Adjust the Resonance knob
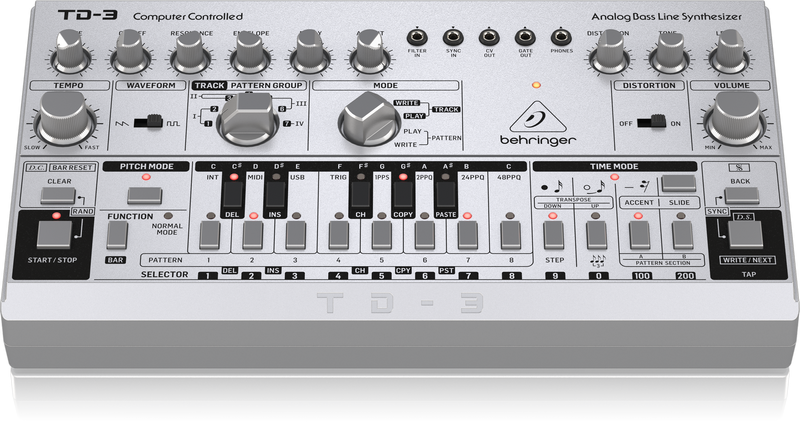The image size is (800, 422). tap(192, 52)
